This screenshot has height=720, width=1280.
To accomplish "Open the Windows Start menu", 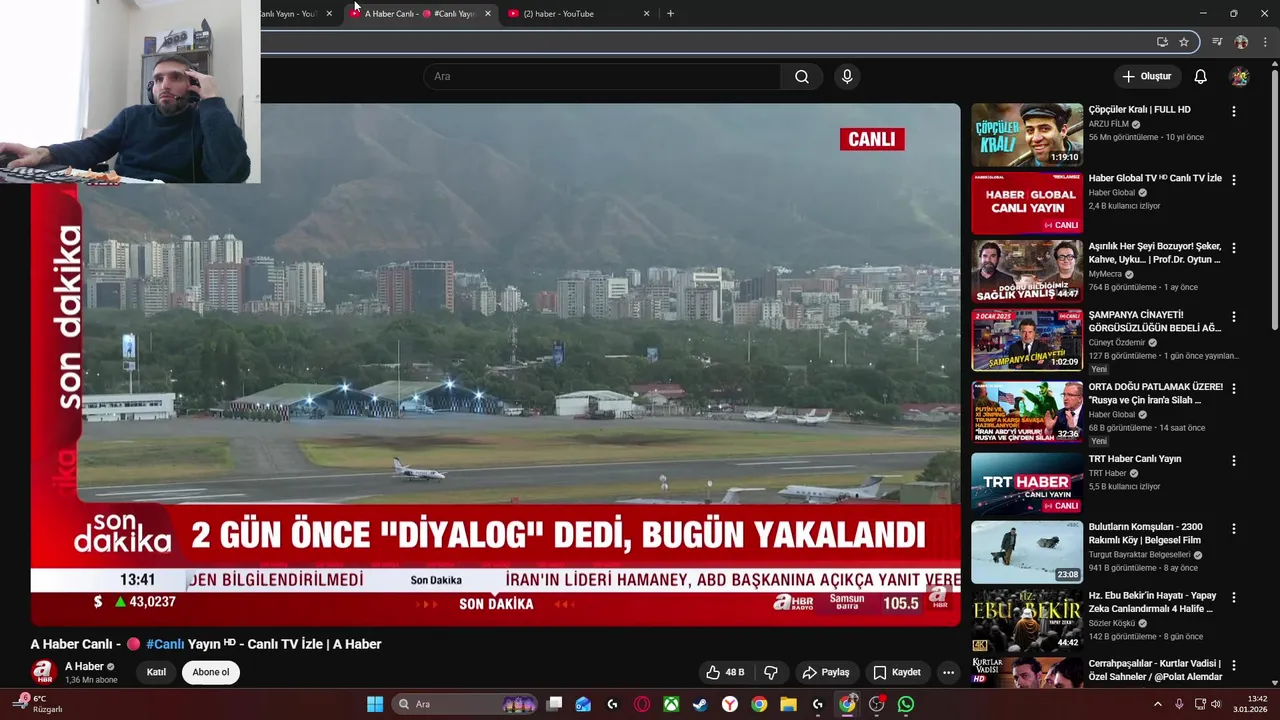I will (375, 704).
